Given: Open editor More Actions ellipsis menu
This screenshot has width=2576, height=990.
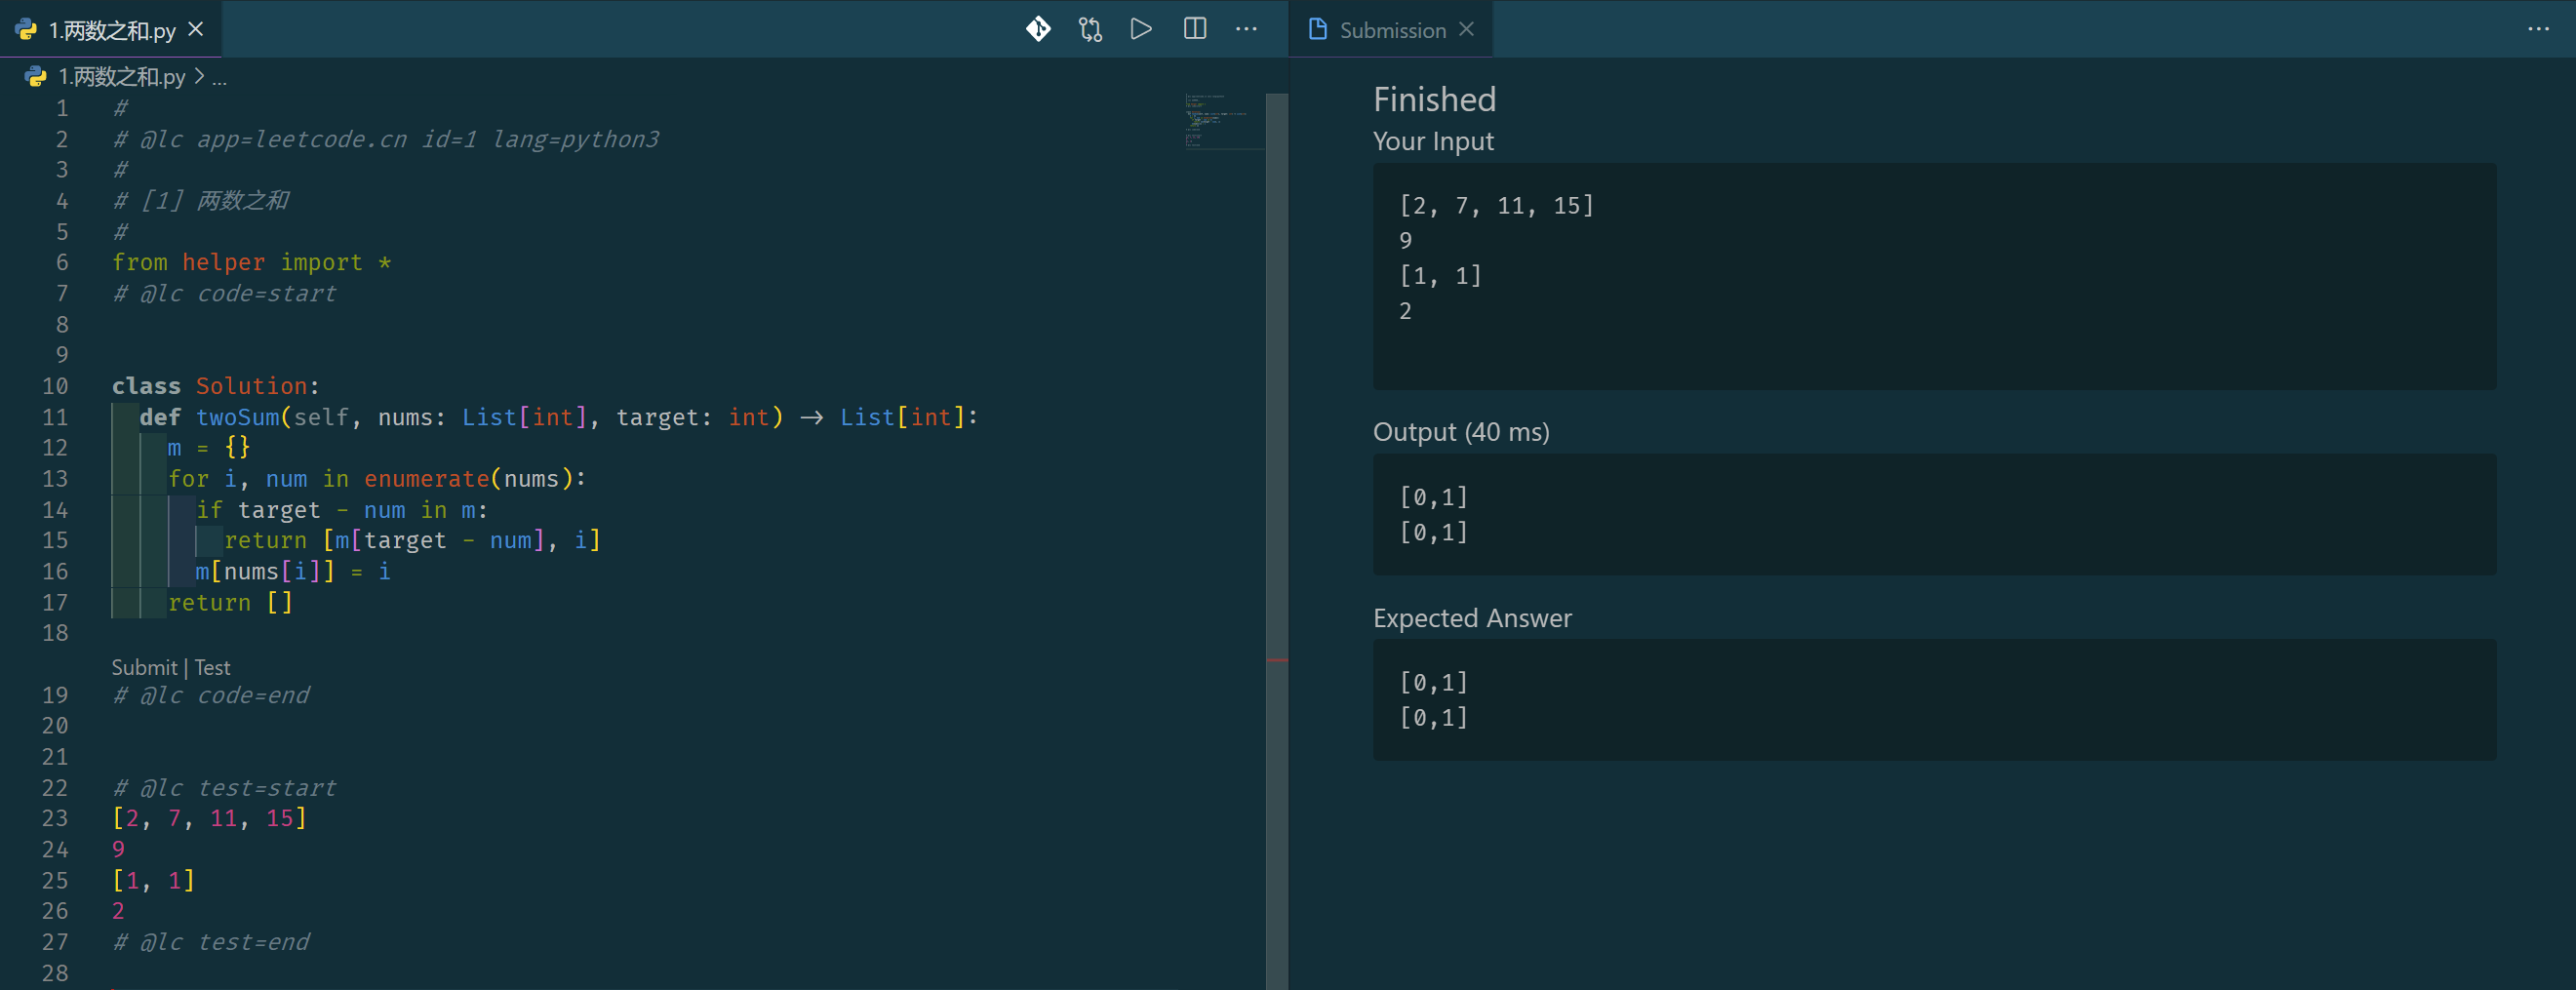Looking at the screenshot, I should [1246, 29].
